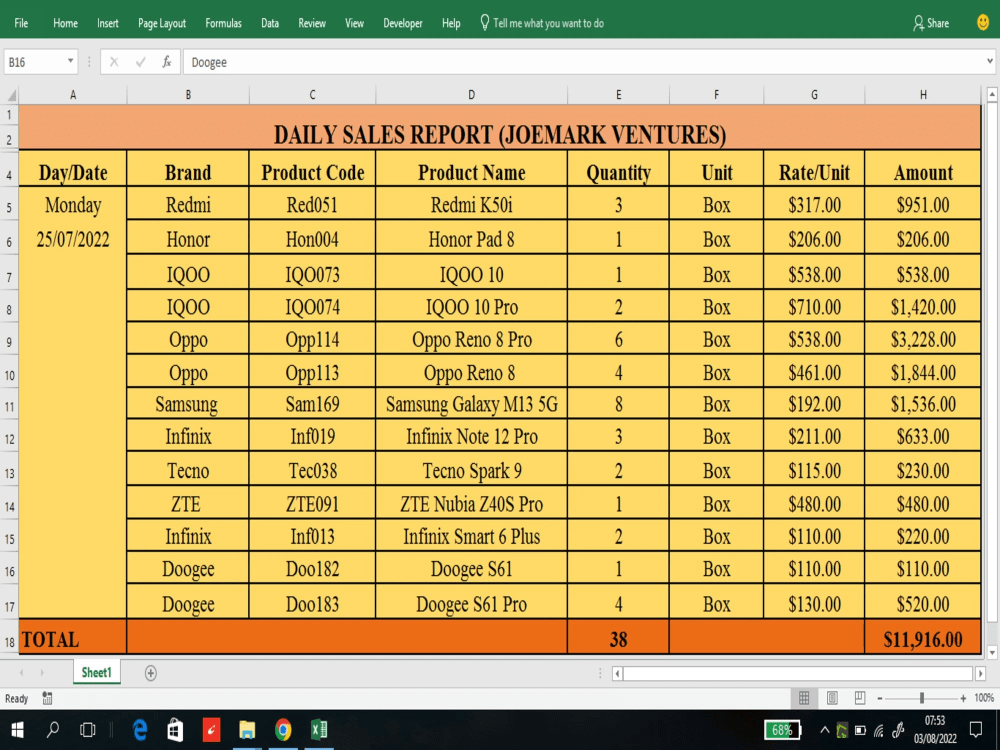Open Task View on the taskbar
Screen dimensions: 1000x750
click(x=87, y=730)
